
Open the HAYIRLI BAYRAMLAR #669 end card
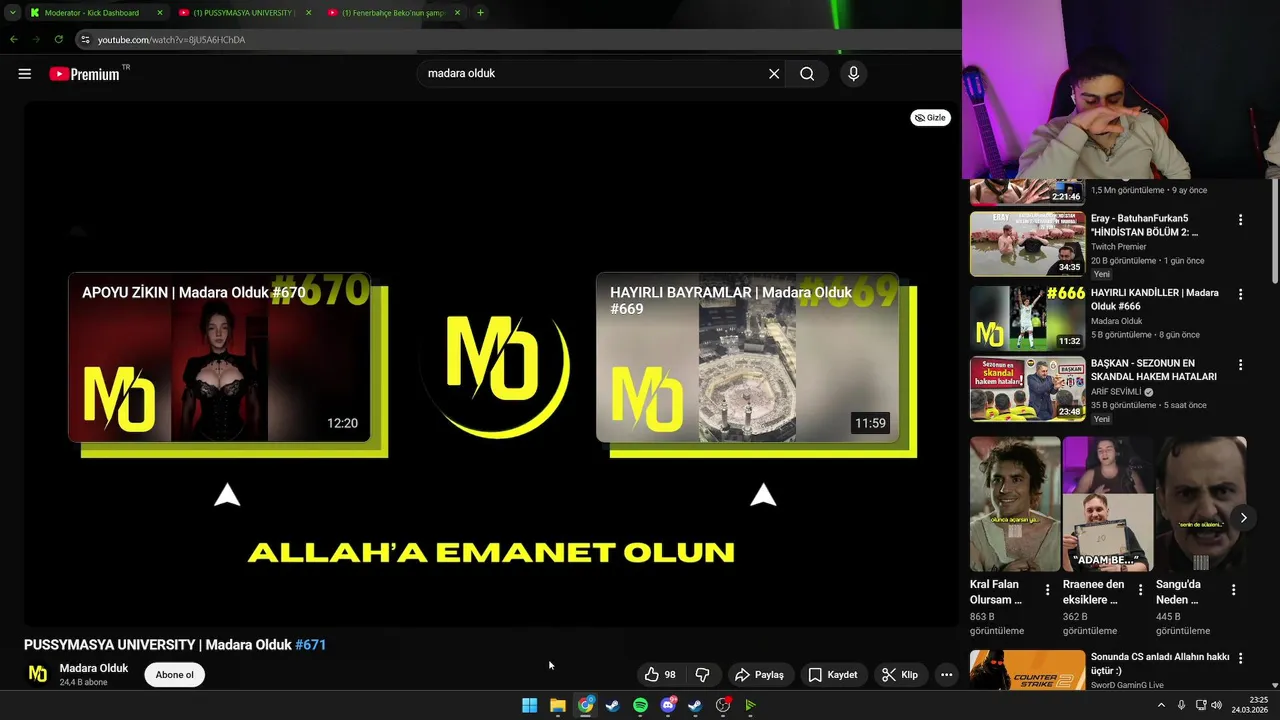[747, 357]
